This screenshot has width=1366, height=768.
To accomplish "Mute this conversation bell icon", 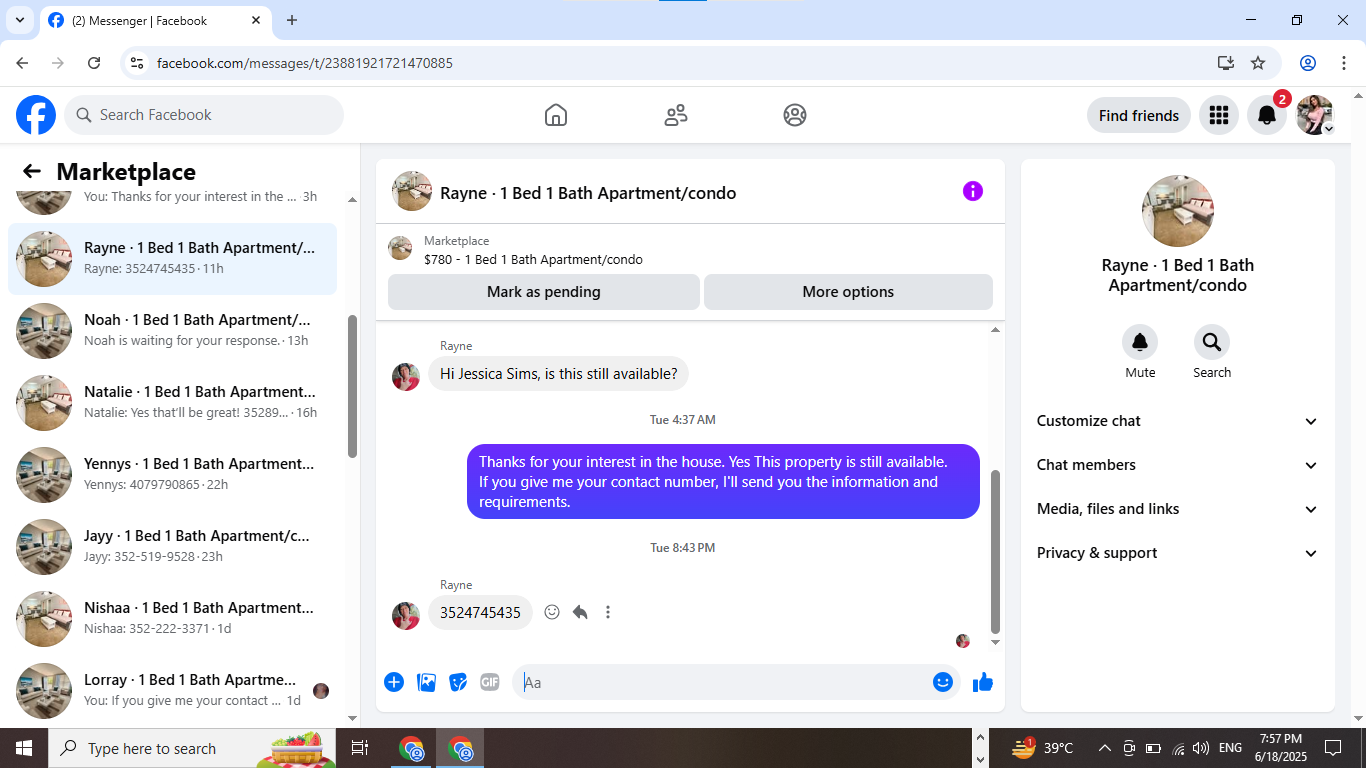I will point(1140,343).
